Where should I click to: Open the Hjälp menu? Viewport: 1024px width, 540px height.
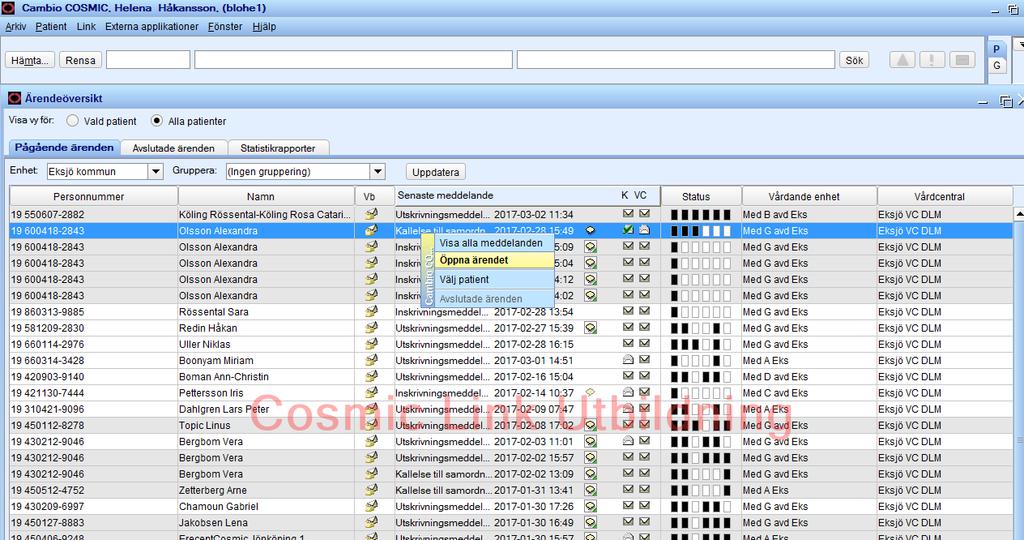pos(264,27)
